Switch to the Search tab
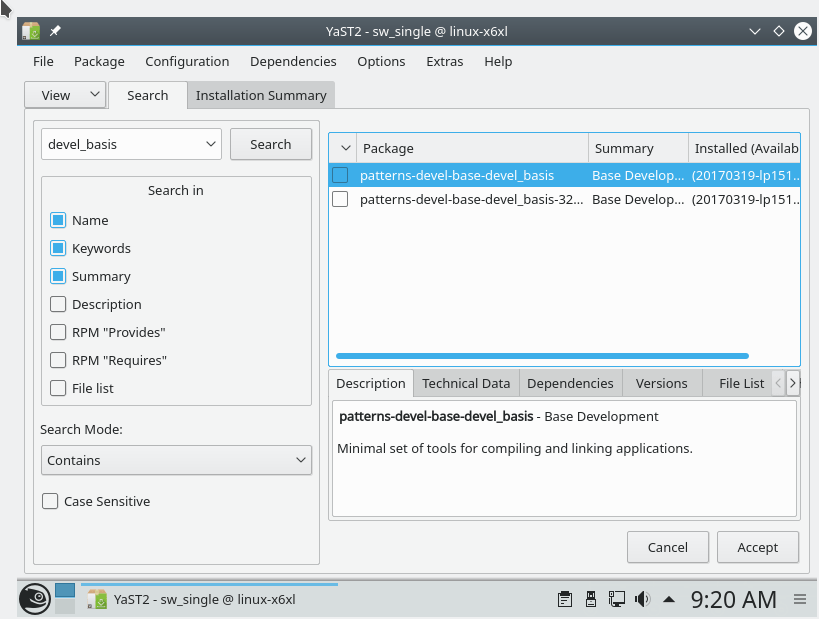The width and height of the screenshot is (819, 619). pyautogui.click(x=148, y=95)
